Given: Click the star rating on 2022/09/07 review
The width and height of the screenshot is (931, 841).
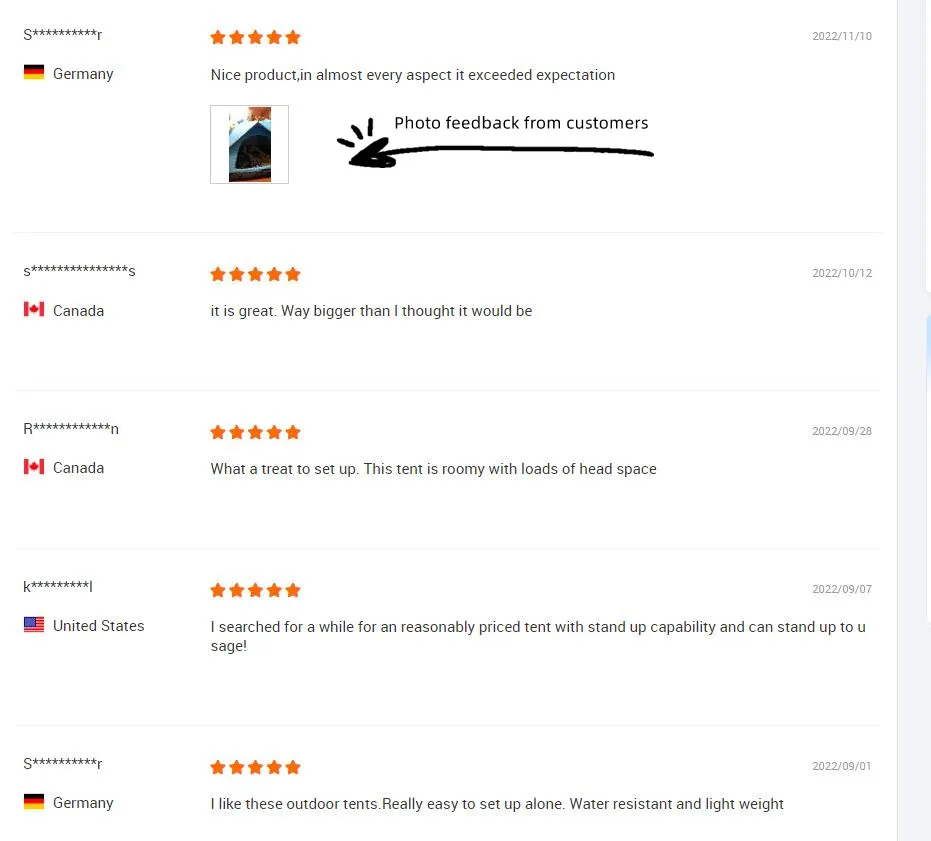Looking at the screenshot, I should (255, 590).
